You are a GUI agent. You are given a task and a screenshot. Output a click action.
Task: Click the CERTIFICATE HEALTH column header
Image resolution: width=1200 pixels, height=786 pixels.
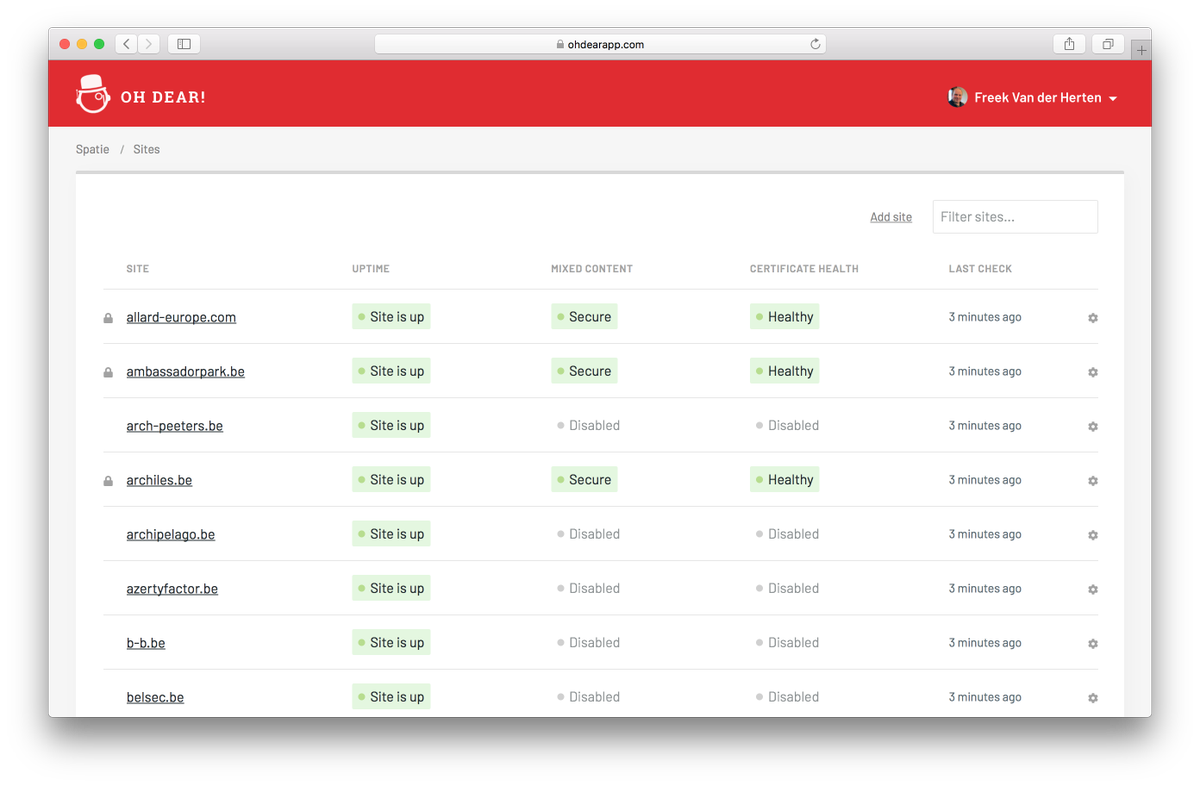pyautogui.click(x=804, y=269)
